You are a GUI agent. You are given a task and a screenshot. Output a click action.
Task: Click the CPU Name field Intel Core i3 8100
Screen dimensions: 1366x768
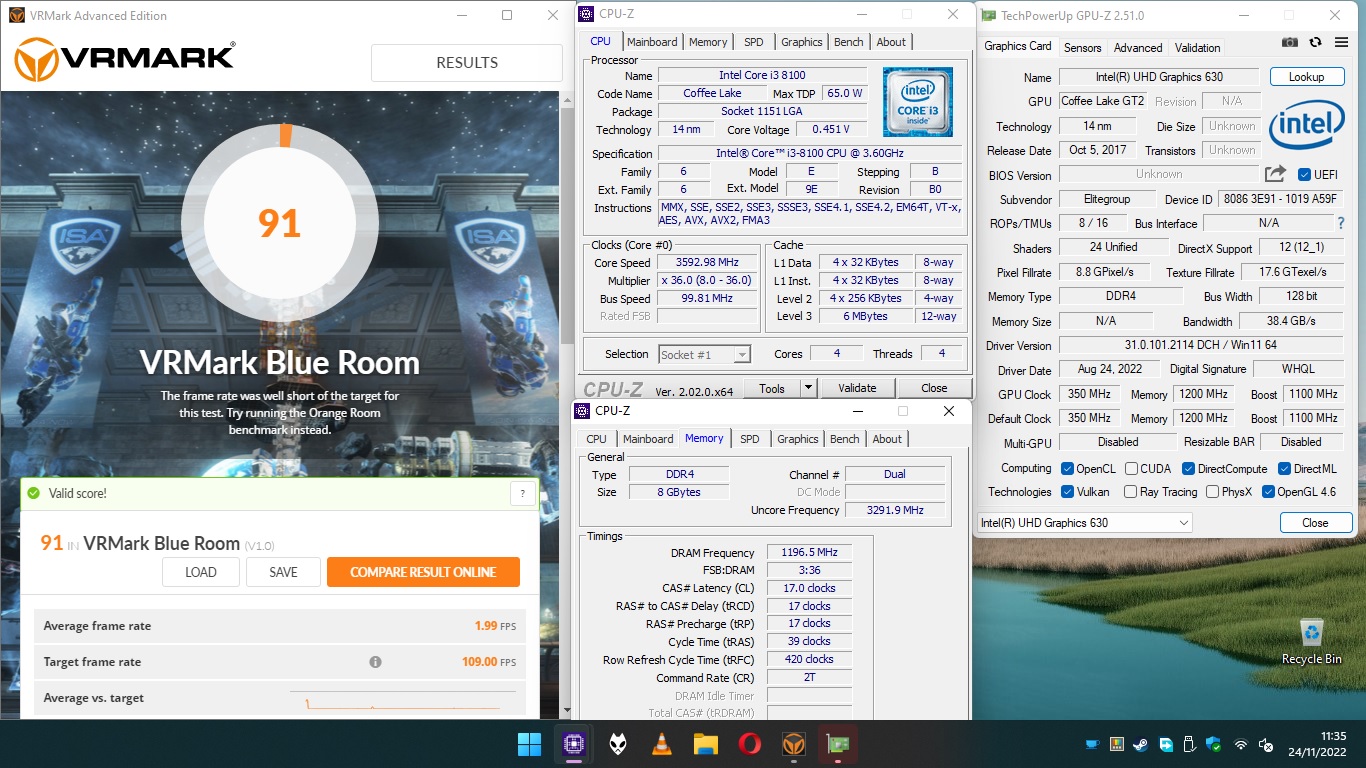click(x=762, y=75)
